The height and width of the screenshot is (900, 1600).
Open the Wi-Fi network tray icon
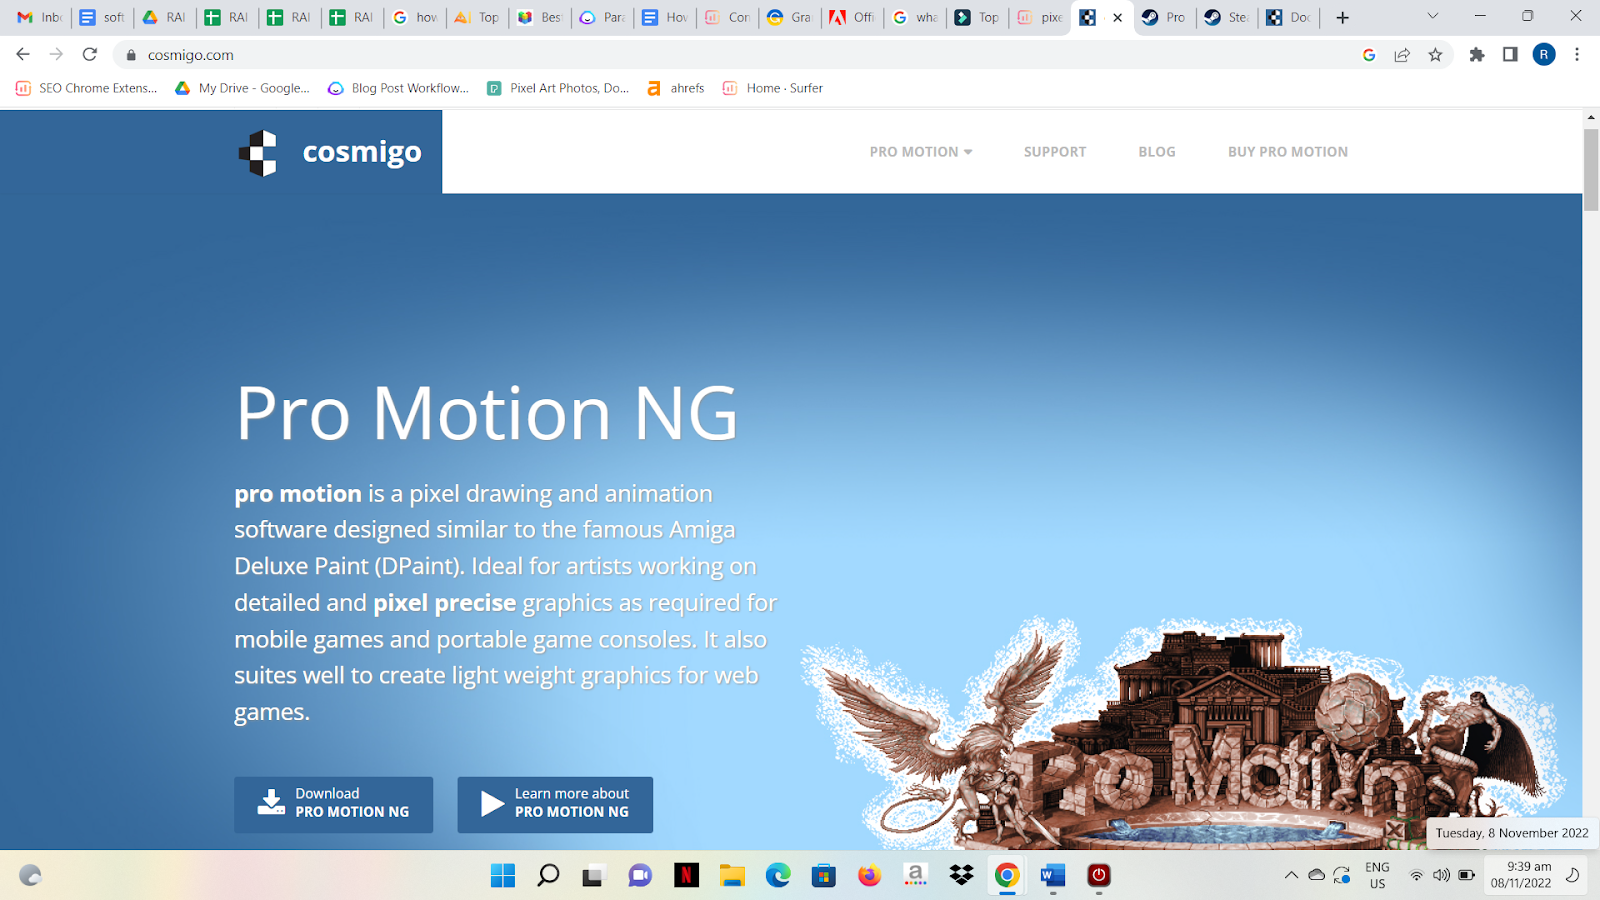click(1416, 876)
